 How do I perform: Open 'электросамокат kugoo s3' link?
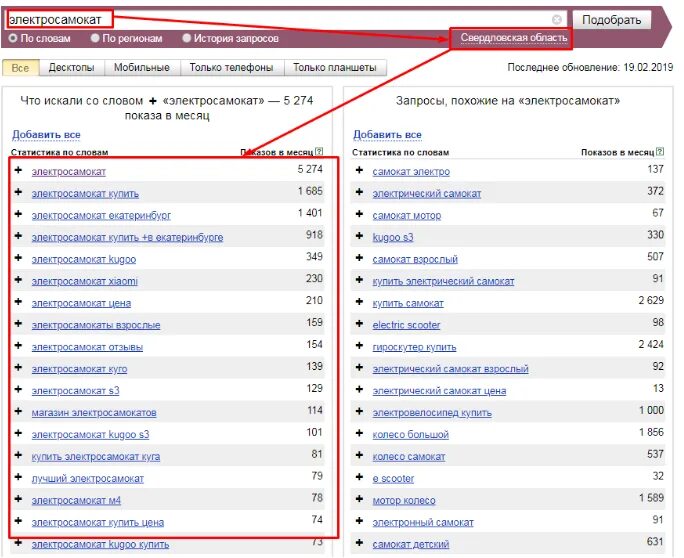(90, 435)
